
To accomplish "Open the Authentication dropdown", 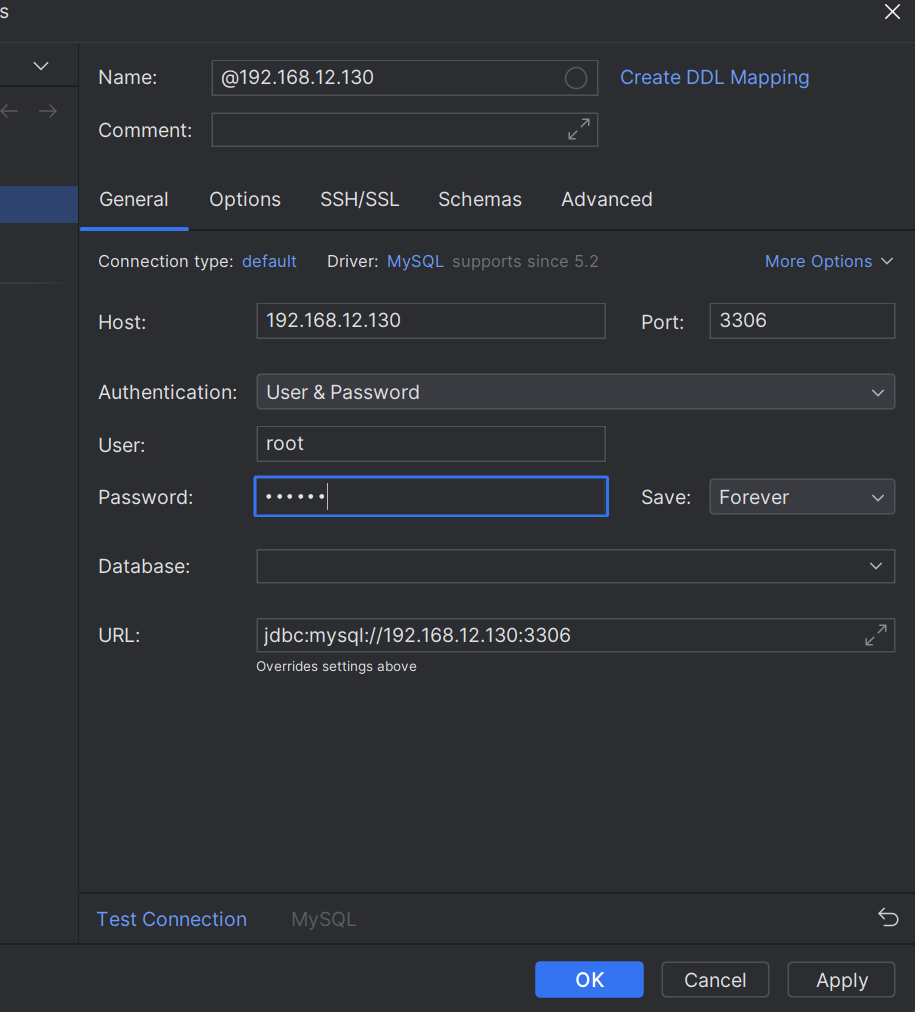I will (x=575, y=392).
